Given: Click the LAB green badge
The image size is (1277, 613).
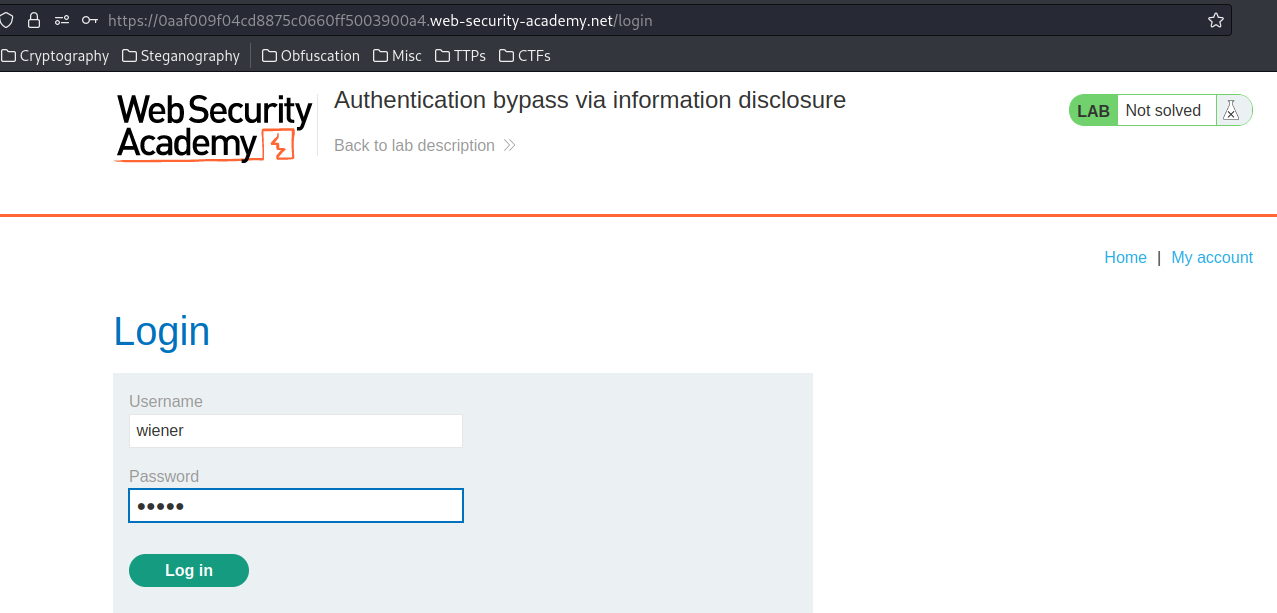Looking at the screenshot, I should click(1093, 111).
